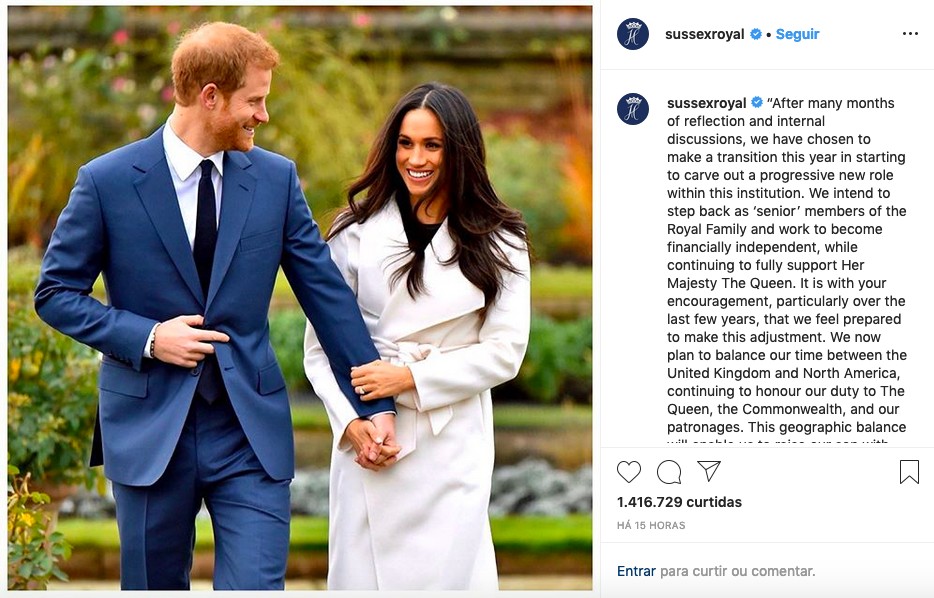Click the verified badge next to caption username
Image resolution: width=934 pixels, height=598 pixels.
pyautogui.click(x=756, y=102)
